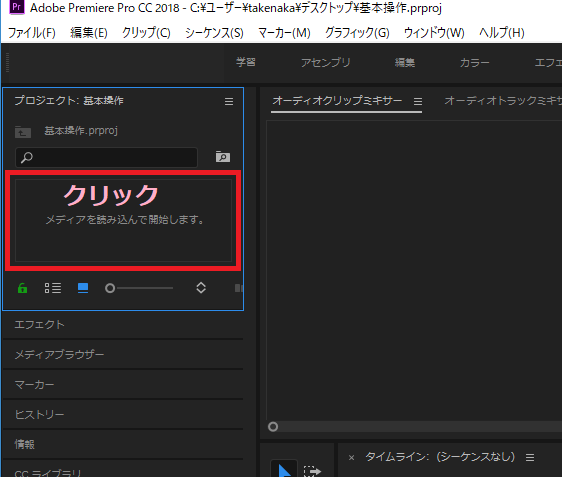The height and width of the screenshot is (477, 562).
Task: Switch to the 編集 workspace
Action: (405, 62)
